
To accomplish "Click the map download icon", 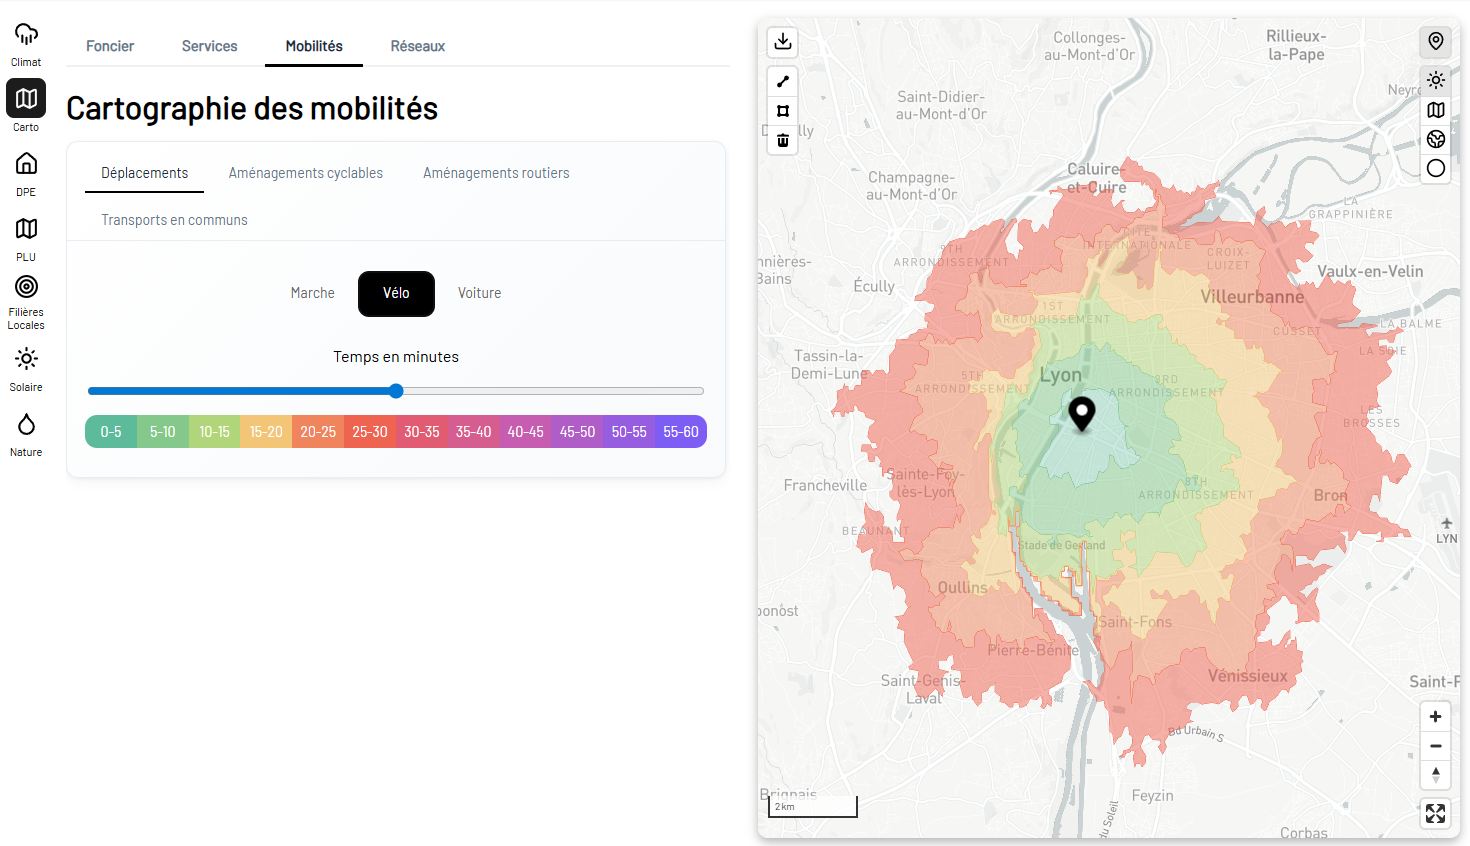I will tap(783, 41).
